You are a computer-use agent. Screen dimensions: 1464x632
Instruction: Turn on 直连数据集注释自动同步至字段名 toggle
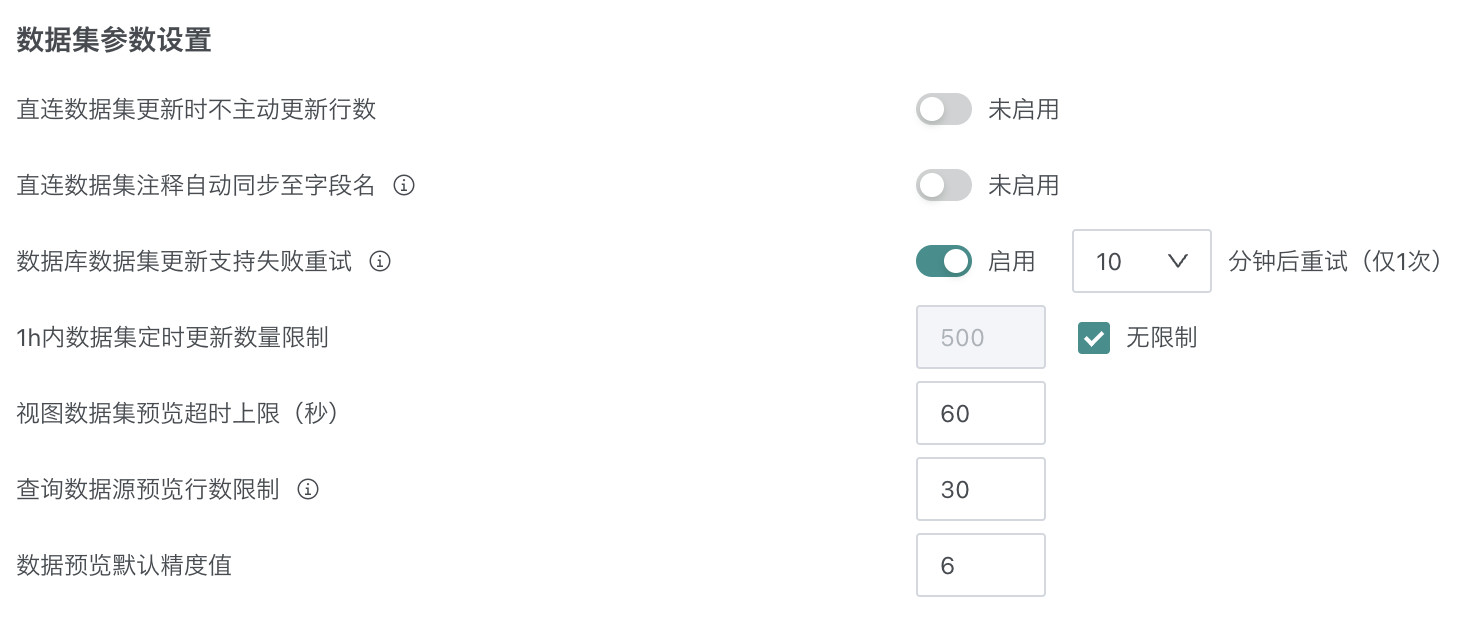pos(943,185)
